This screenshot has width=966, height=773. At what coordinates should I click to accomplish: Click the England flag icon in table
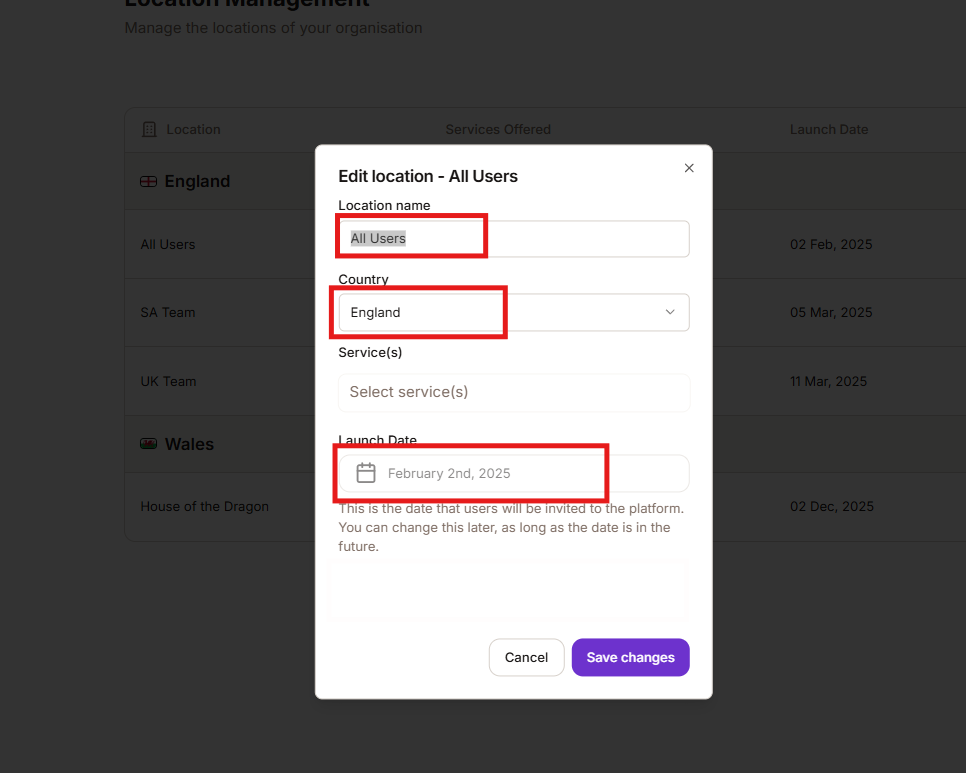(149, 181)
